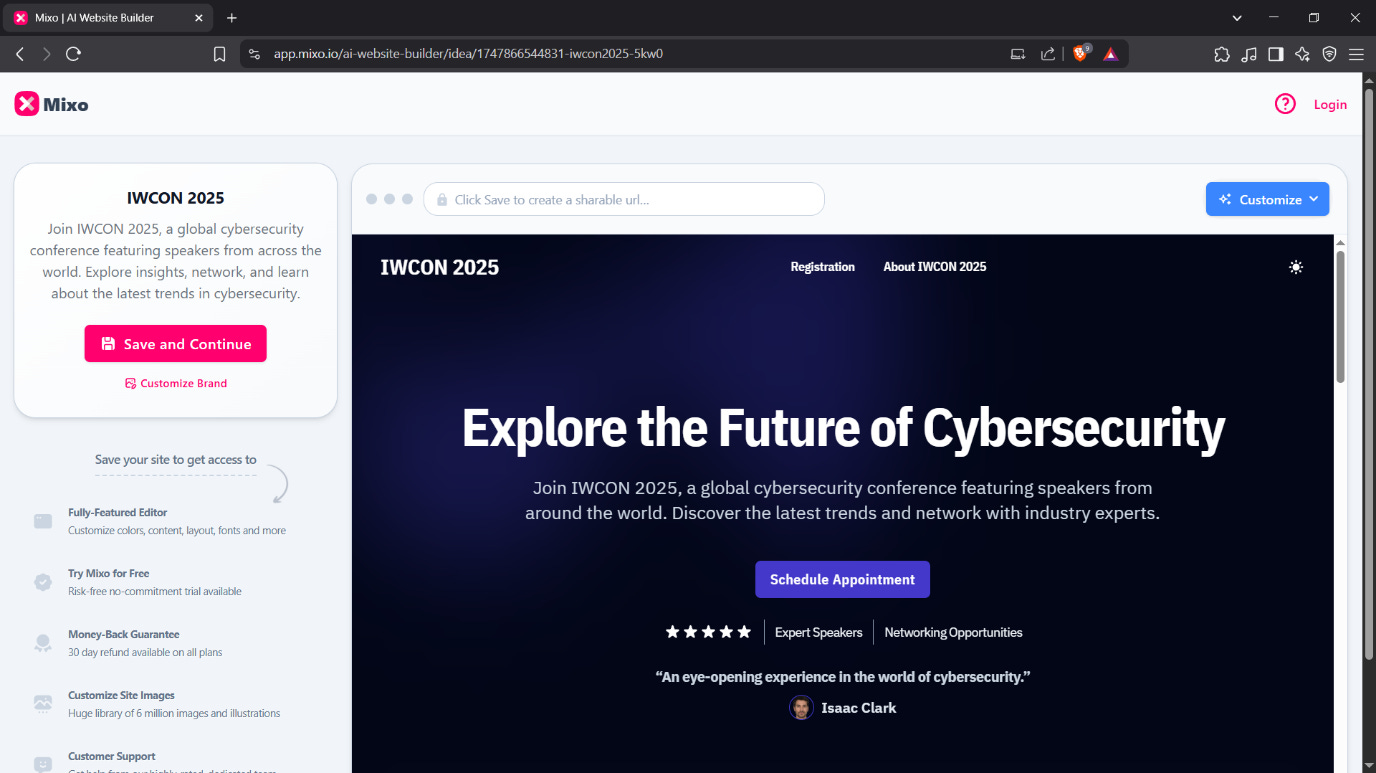This screenshot has height=773, width=1376.
Task: Open About IWCON 2025 nav item
Action: 934,267
